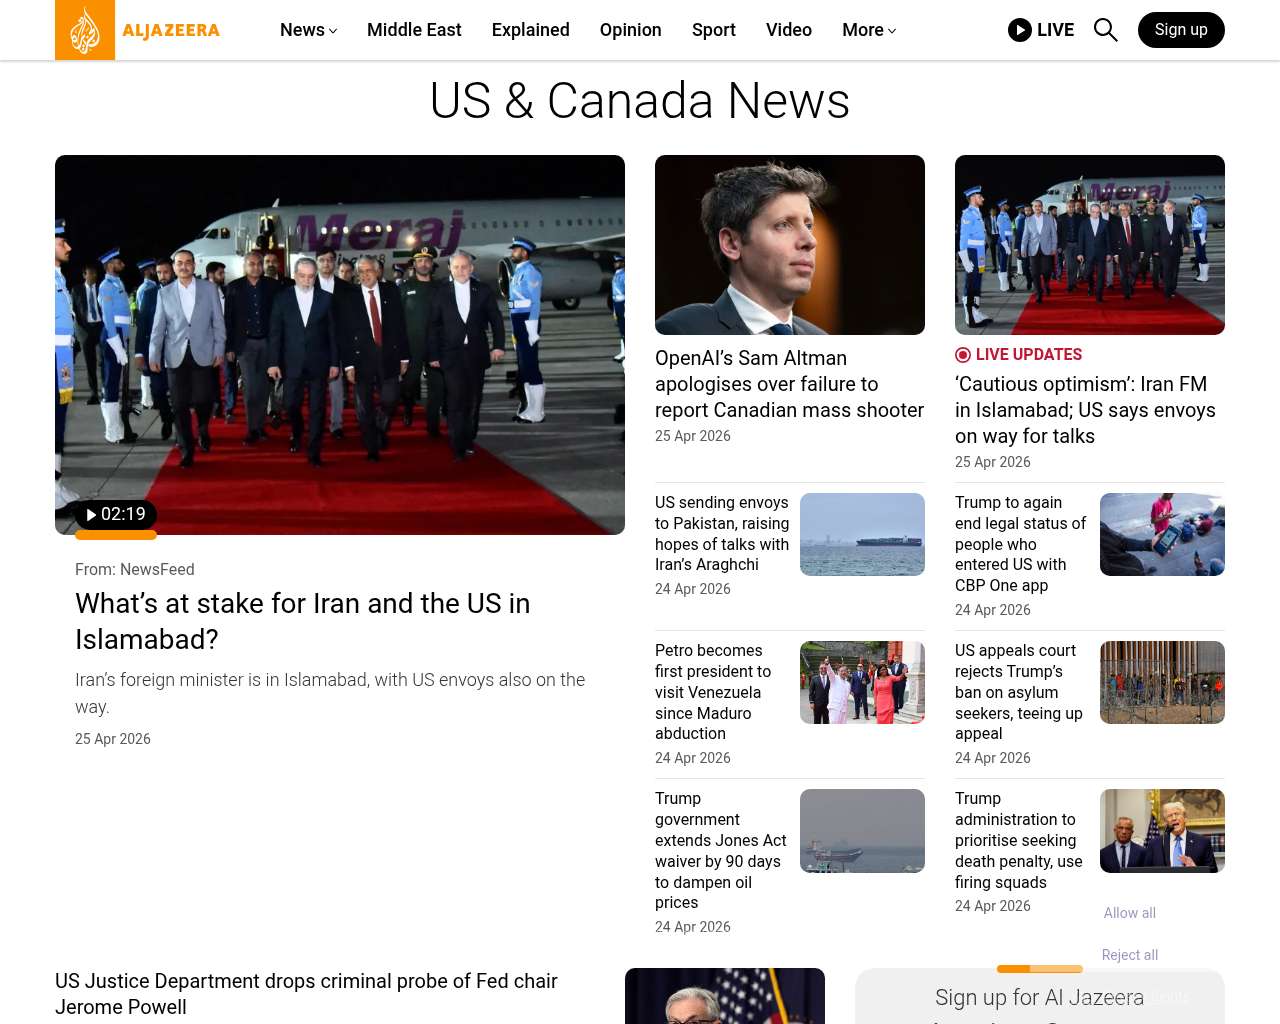Expand the News dropdown menu
1280x1024 pixels.
(x=308, y=30)
